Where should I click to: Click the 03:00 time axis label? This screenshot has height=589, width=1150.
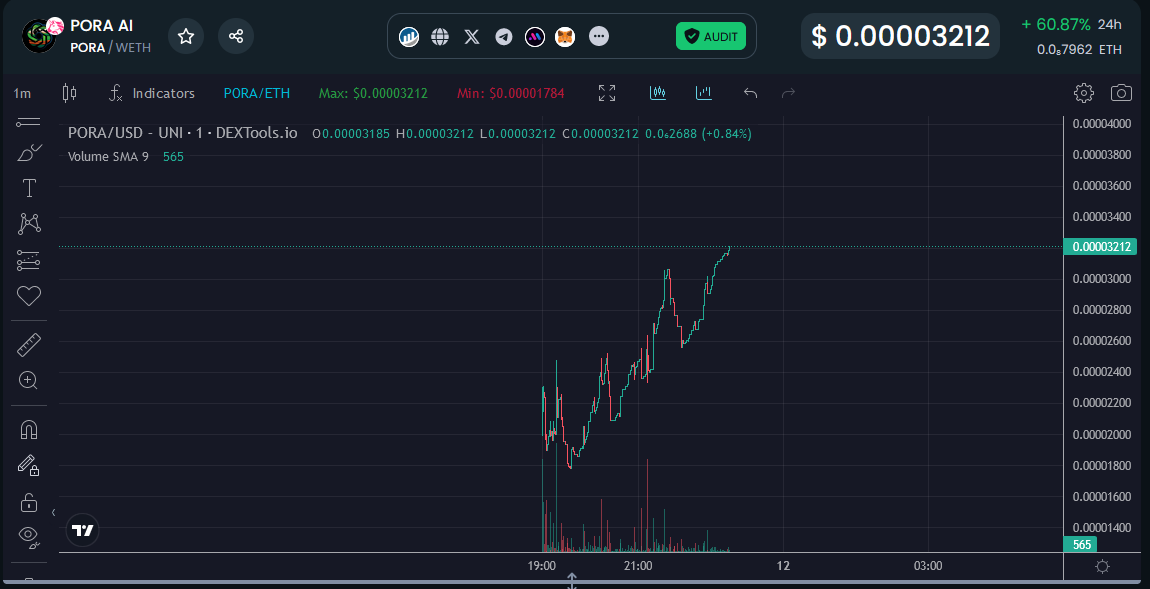click(928, 566)
